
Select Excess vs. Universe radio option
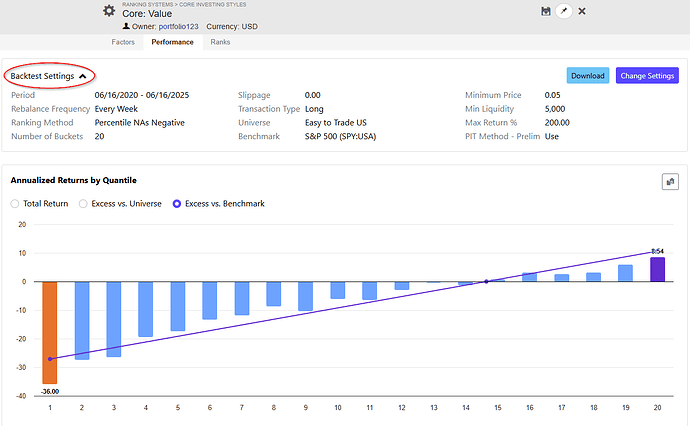[83, 204]
